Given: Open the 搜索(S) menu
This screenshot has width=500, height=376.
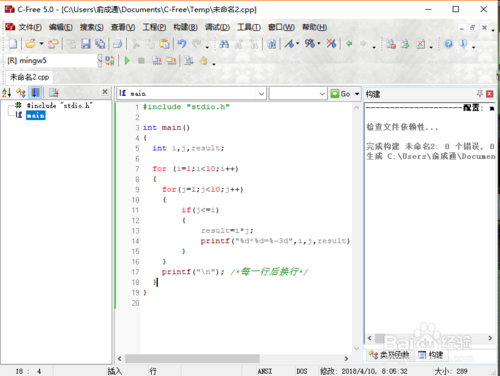Looking at the screenshot, I should tap(92, 27).
